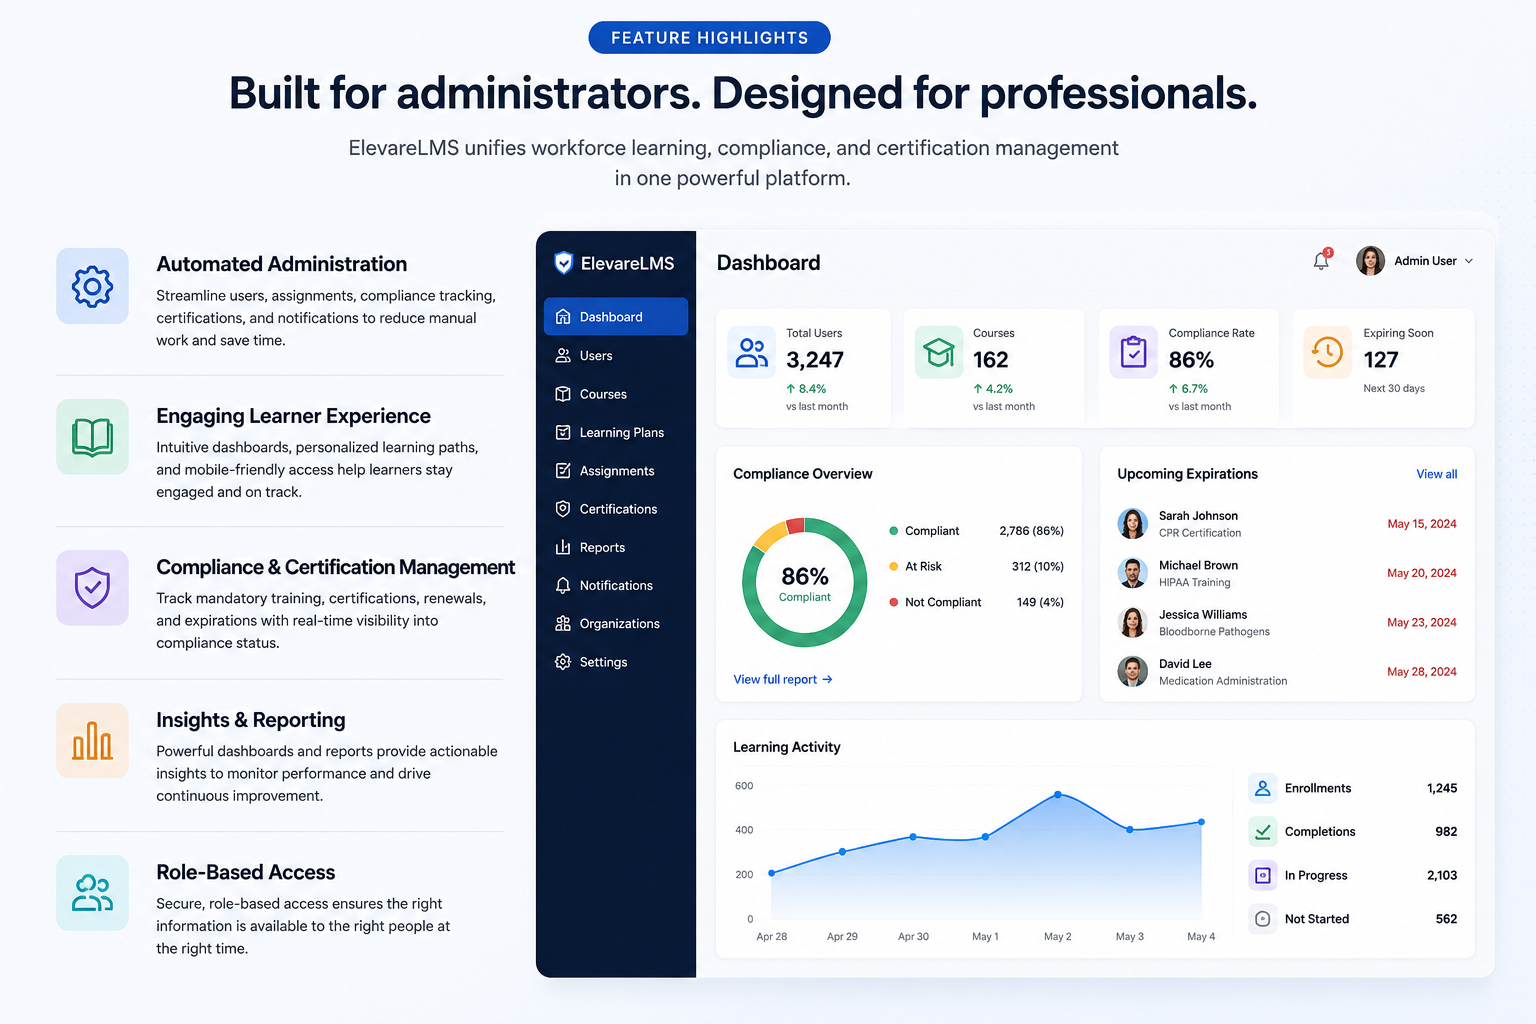Click the HIPAA Training label
Viewport: 1536px width, 1024px height.
coord(1195,582)
